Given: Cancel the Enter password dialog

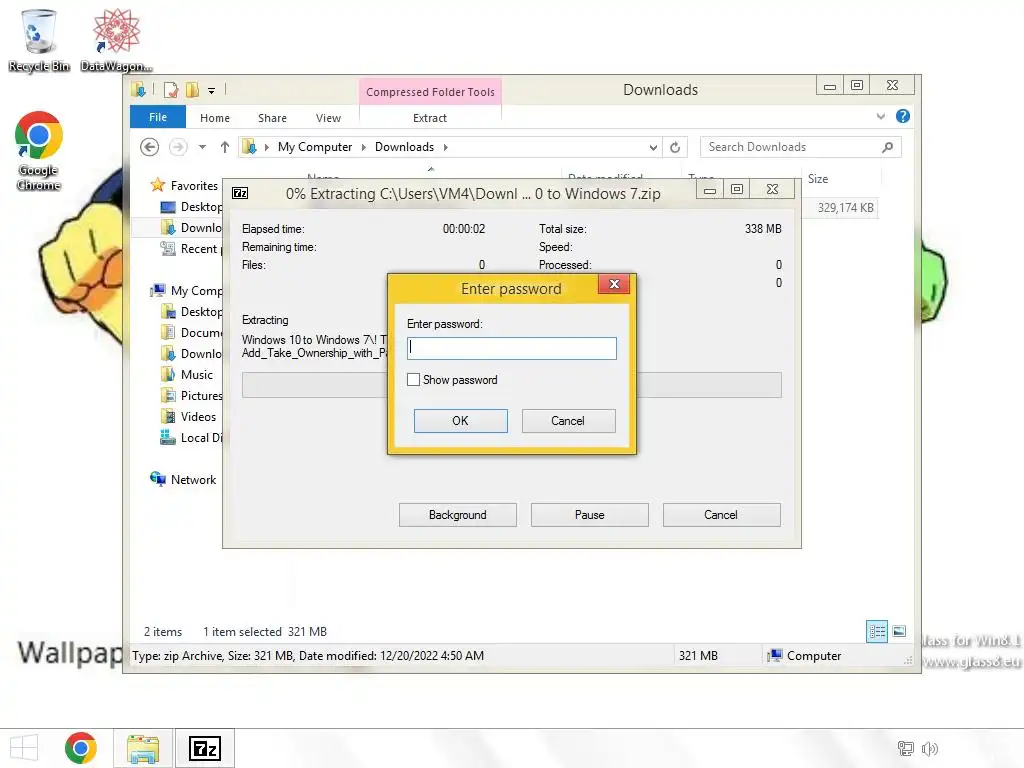Looking at the screenshot, I should click(568, 421).
